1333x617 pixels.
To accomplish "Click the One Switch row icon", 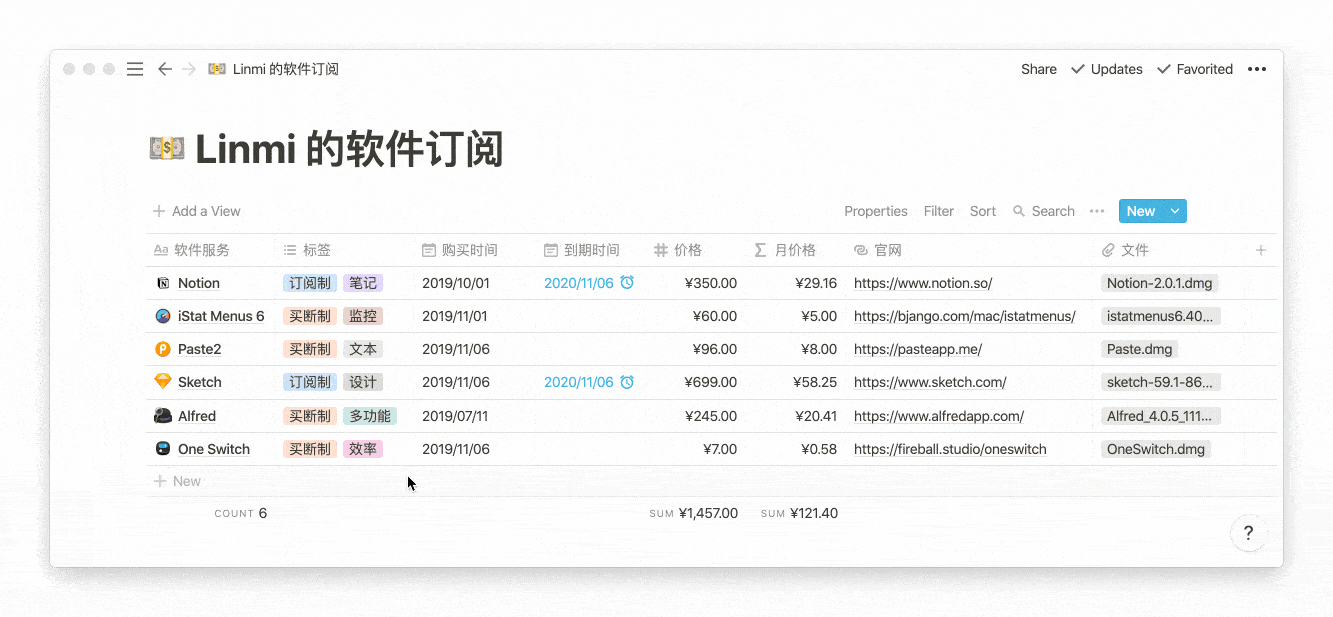I will 163,449.
